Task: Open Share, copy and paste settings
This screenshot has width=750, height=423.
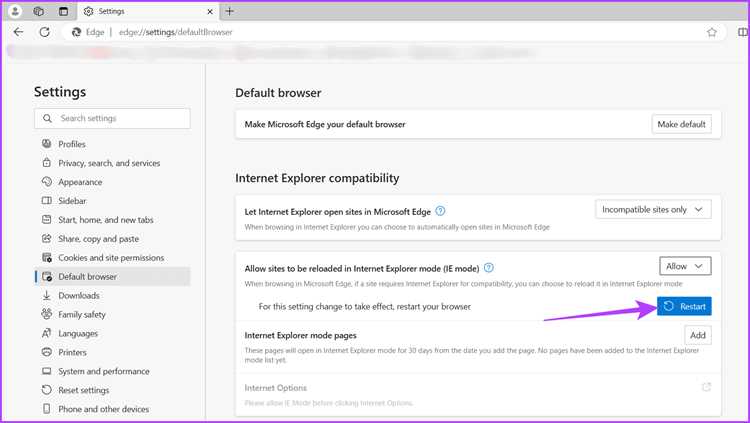Action: click(112, 239)
